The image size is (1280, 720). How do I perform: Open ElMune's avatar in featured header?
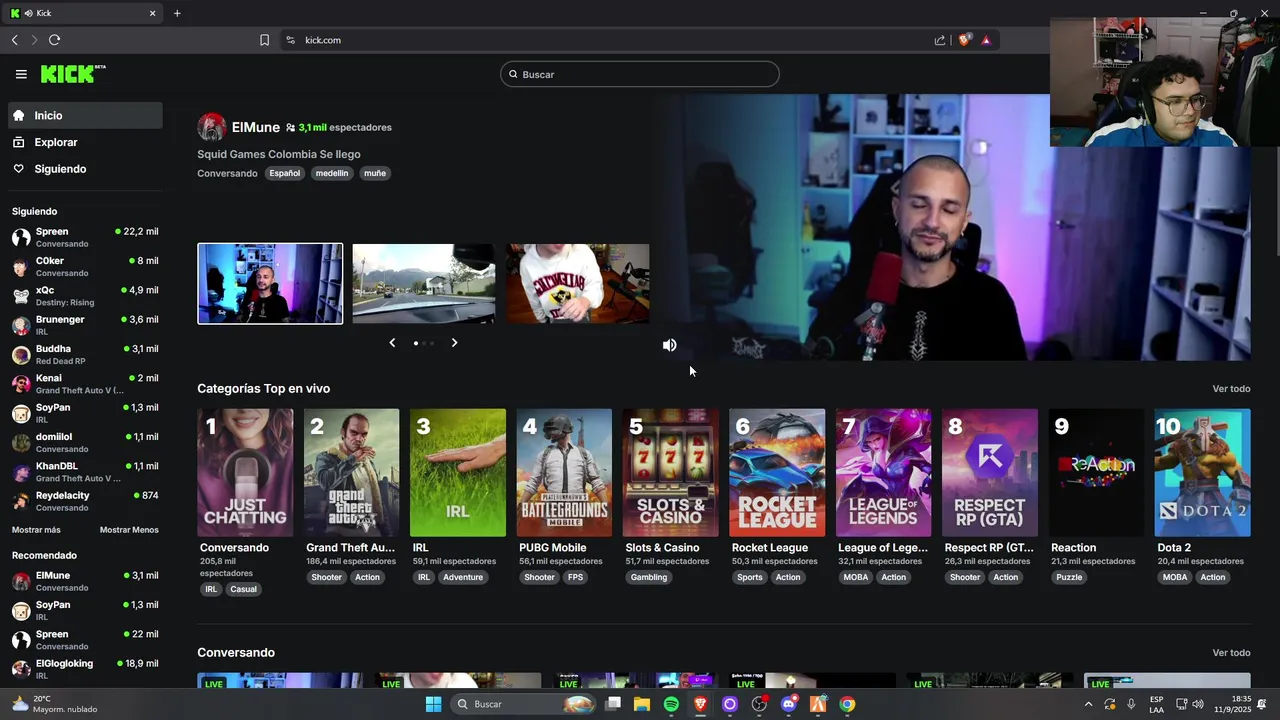(x=212, y=127)
